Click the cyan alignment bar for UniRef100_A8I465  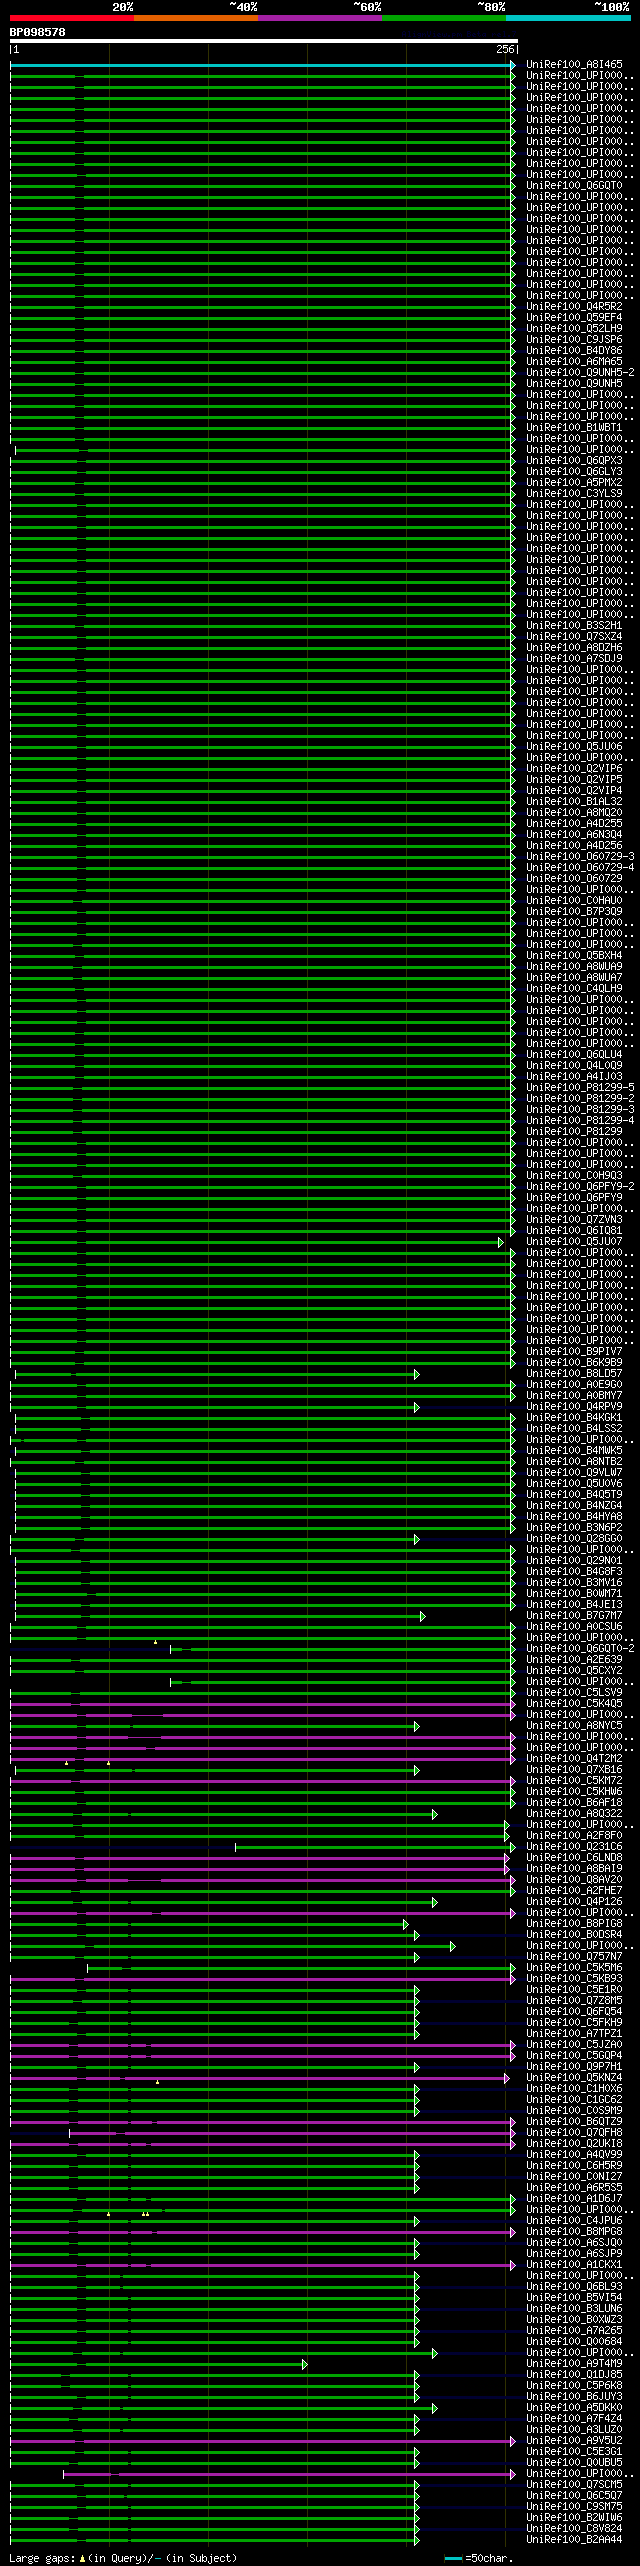pos(263,65)
